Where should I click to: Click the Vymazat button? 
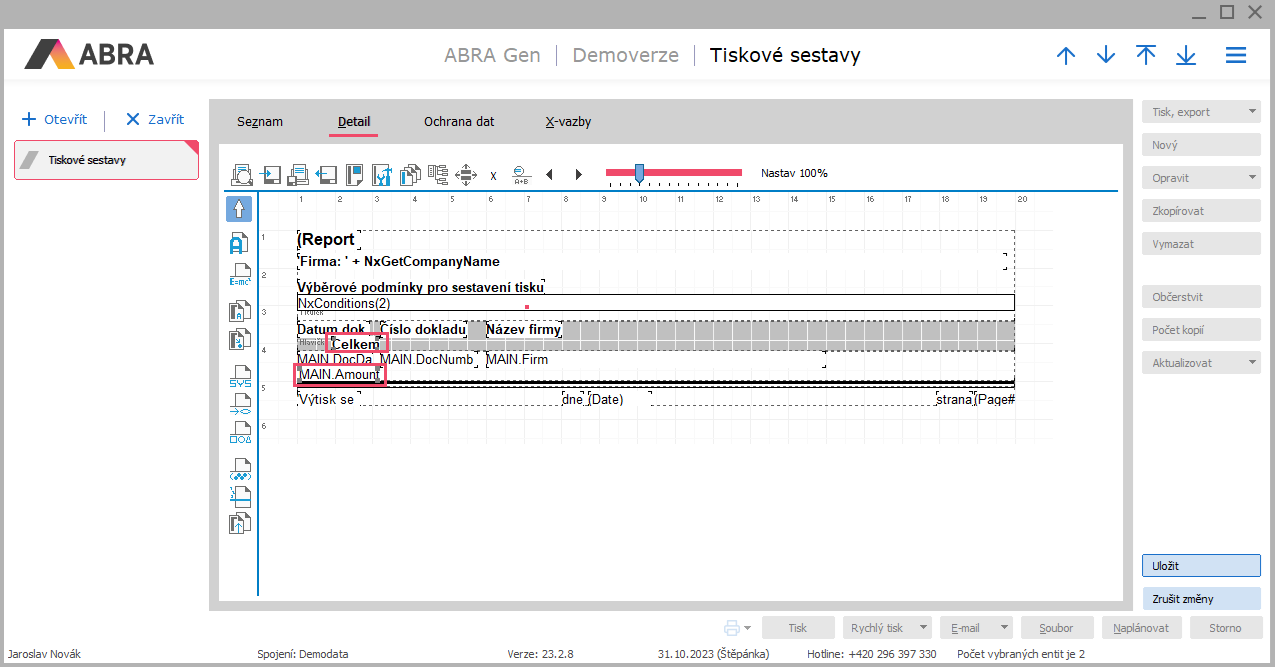1201,244
